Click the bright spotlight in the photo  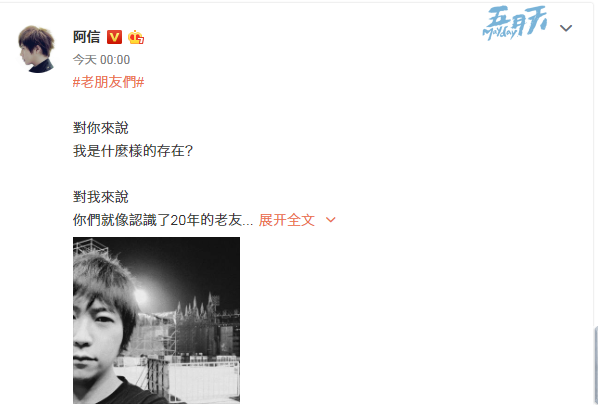[x=140, y=294]
